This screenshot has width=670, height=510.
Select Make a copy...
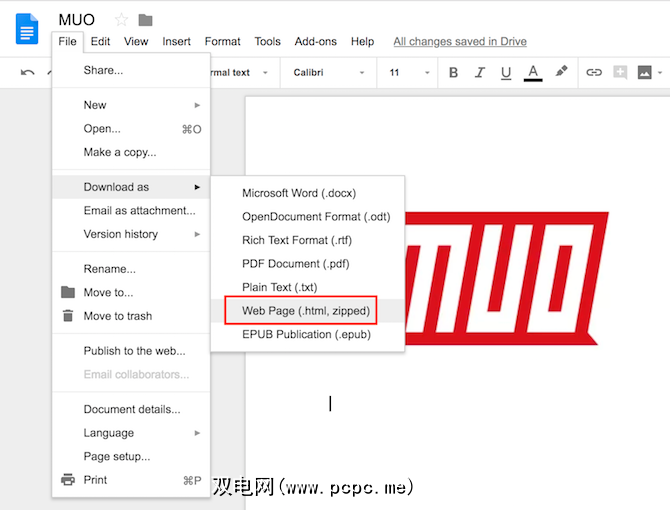131,152
